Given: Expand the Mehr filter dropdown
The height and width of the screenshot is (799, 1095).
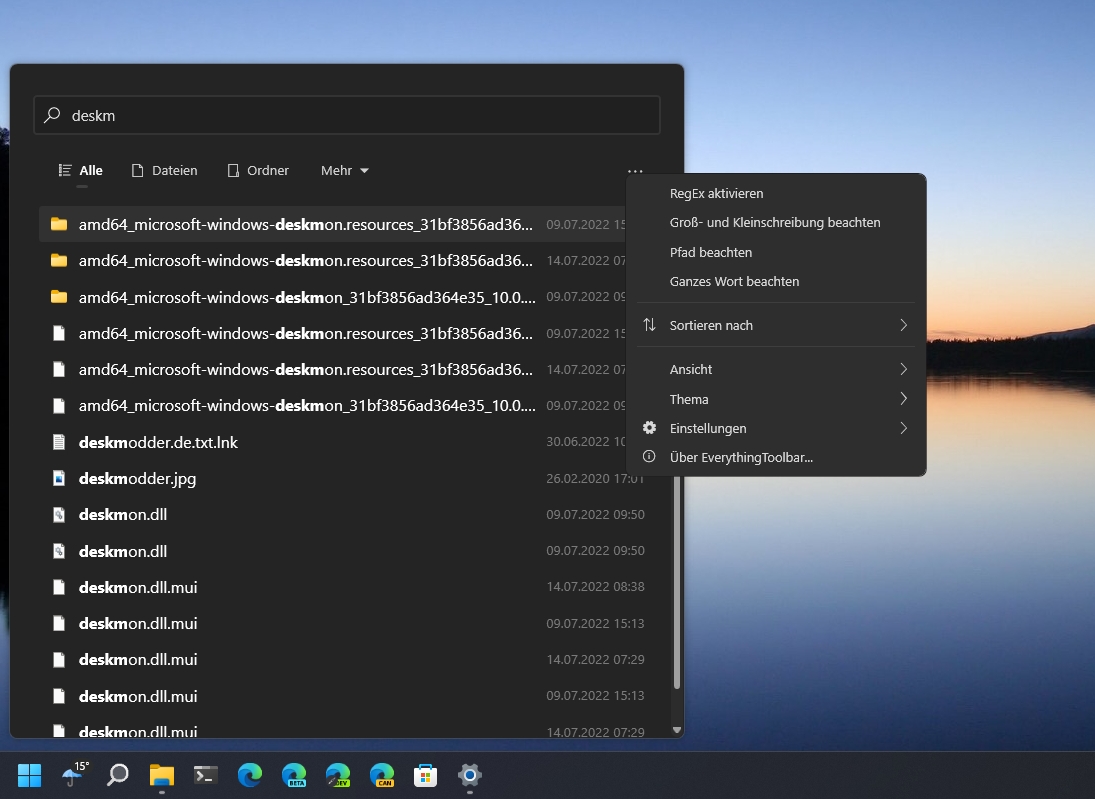Looking at the screenshot, I should (344, 170).
